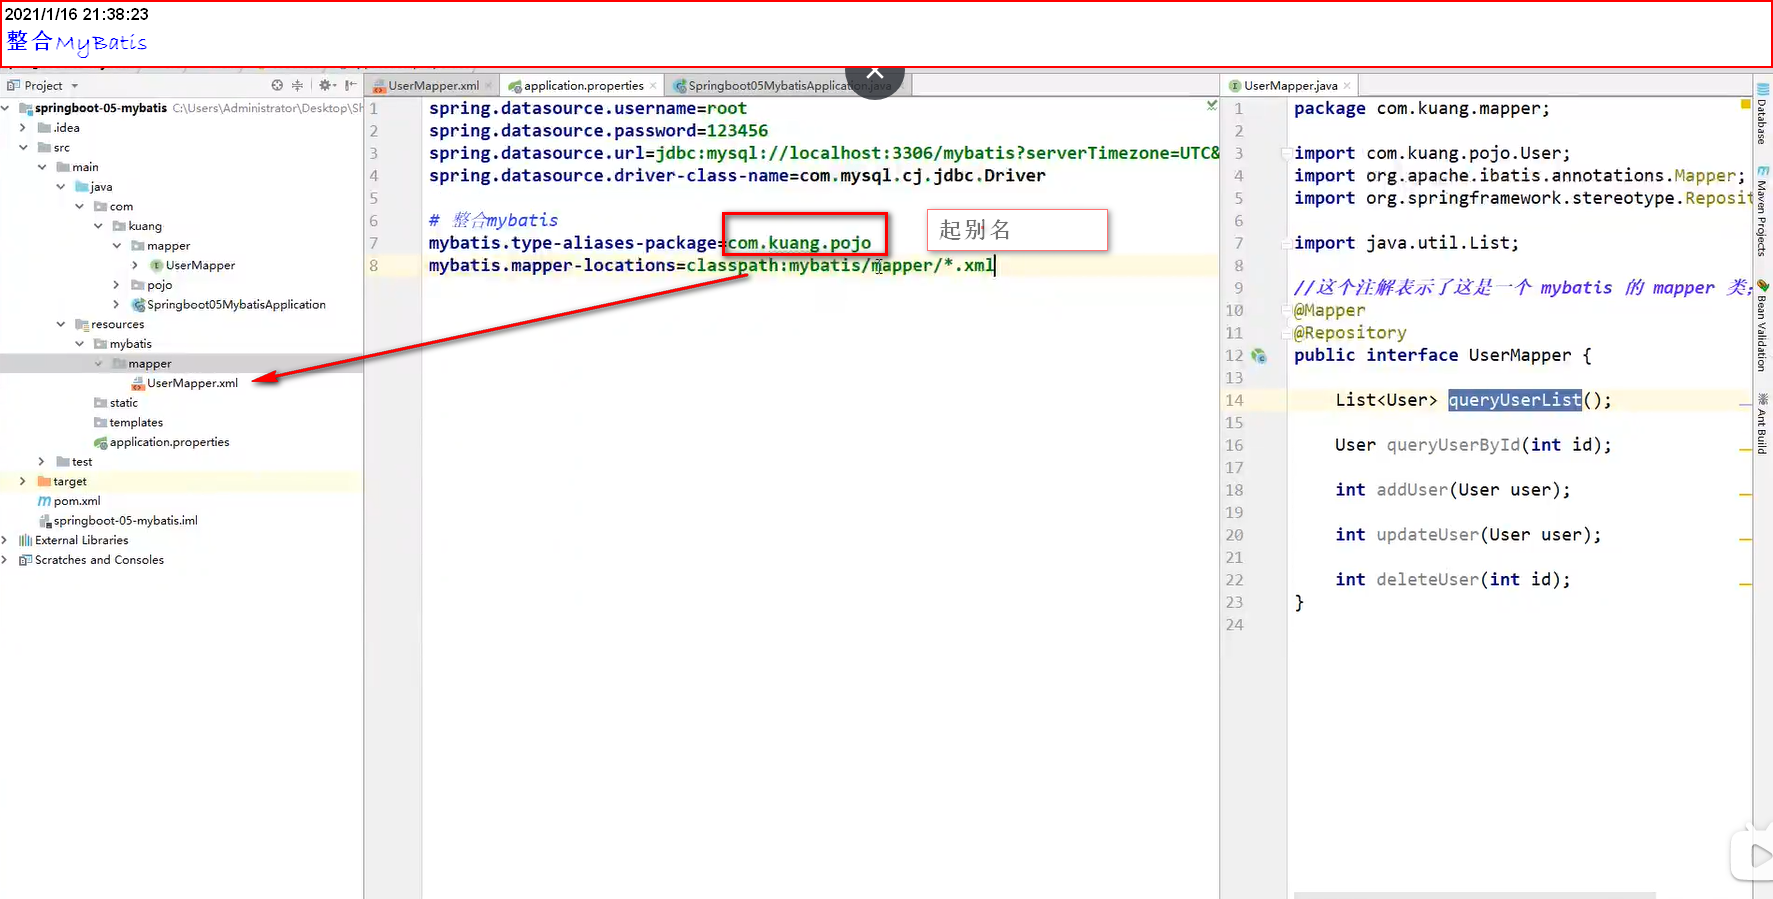This screenshot has width=1773, height=899.
Task: Expand the .idea folder
Action: pyautogui.click(x=23, y=128)
